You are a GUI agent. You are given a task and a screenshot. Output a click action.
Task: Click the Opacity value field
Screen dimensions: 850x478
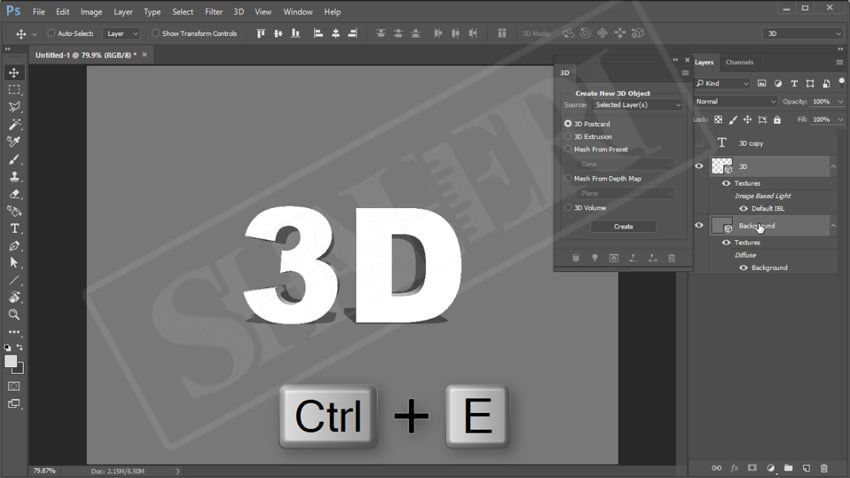tap(822, 102)
